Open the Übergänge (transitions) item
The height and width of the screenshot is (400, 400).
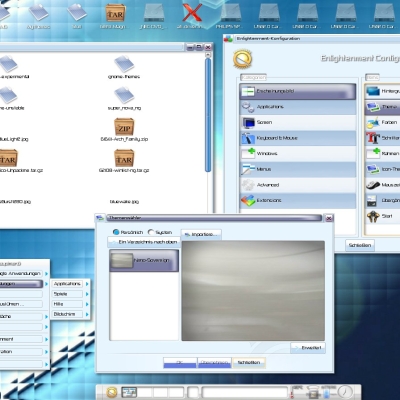point(382,201)
